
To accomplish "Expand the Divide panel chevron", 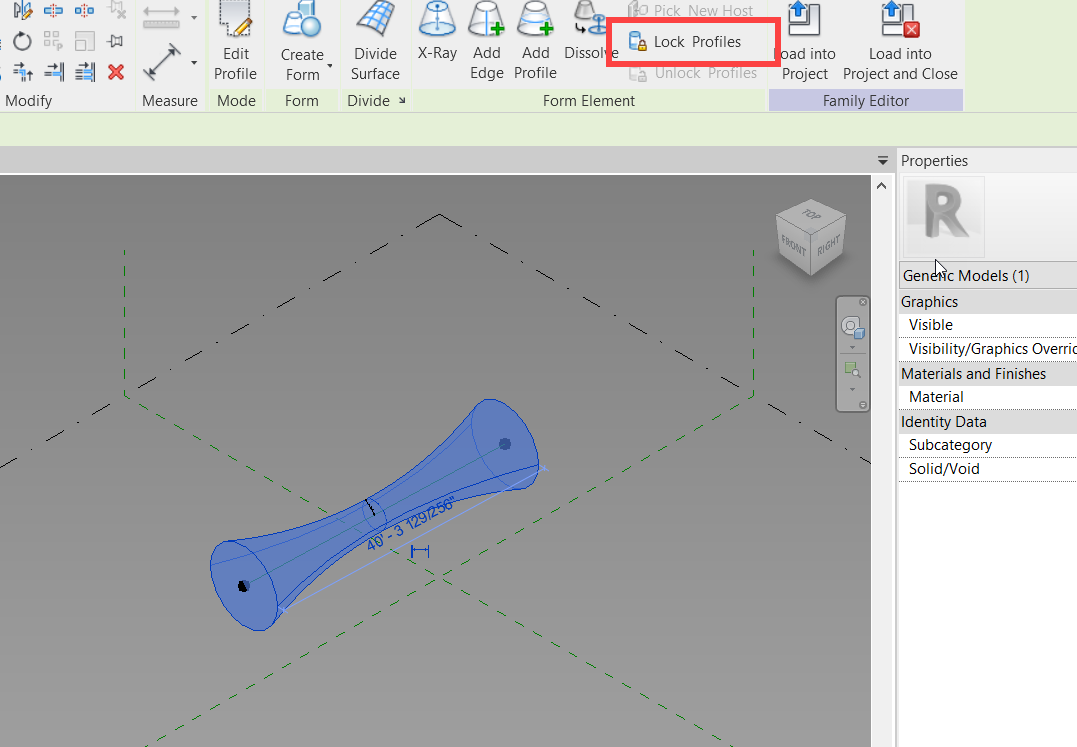I will (404, 100).
